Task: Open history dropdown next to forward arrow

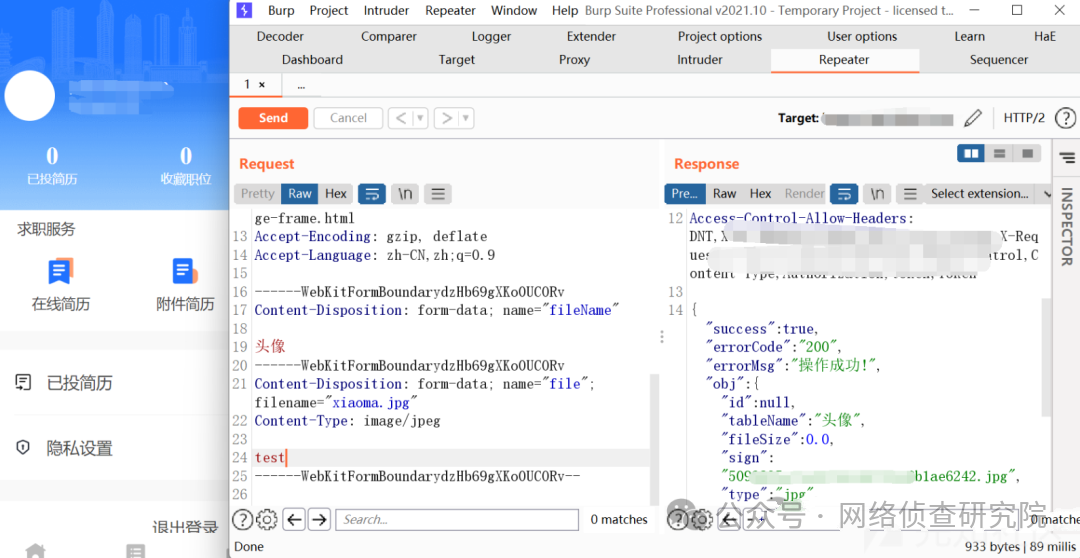Action: (x=466, y=118)
